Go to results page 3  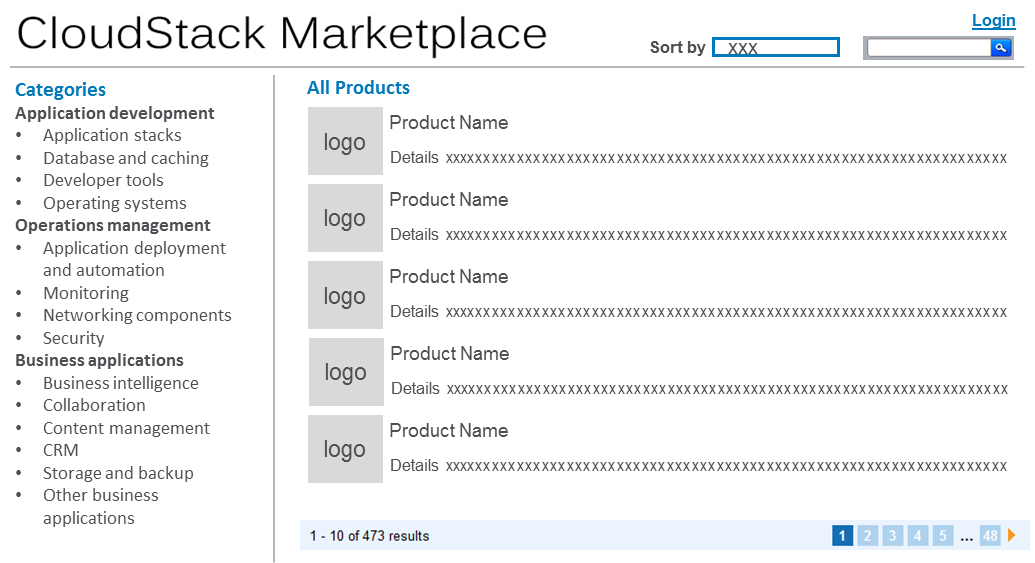coord(892,535)
